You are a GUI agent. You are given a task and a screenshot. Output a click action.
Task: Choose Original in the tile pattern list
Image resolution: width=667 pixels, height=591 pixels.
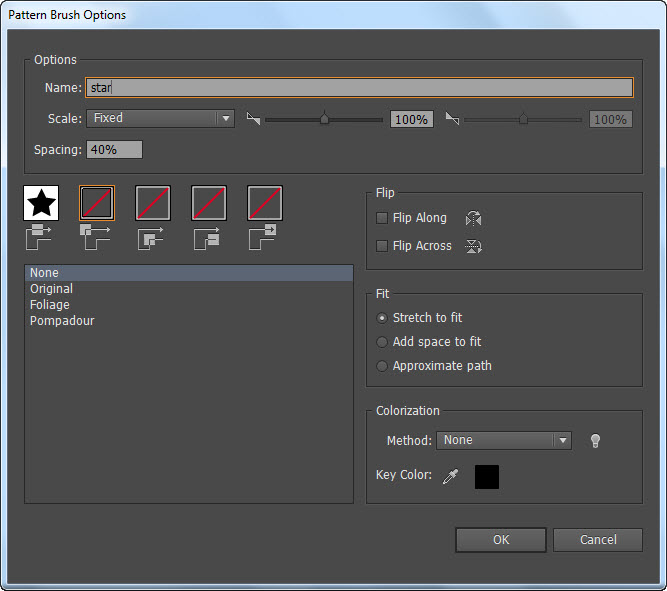(189, 289)
